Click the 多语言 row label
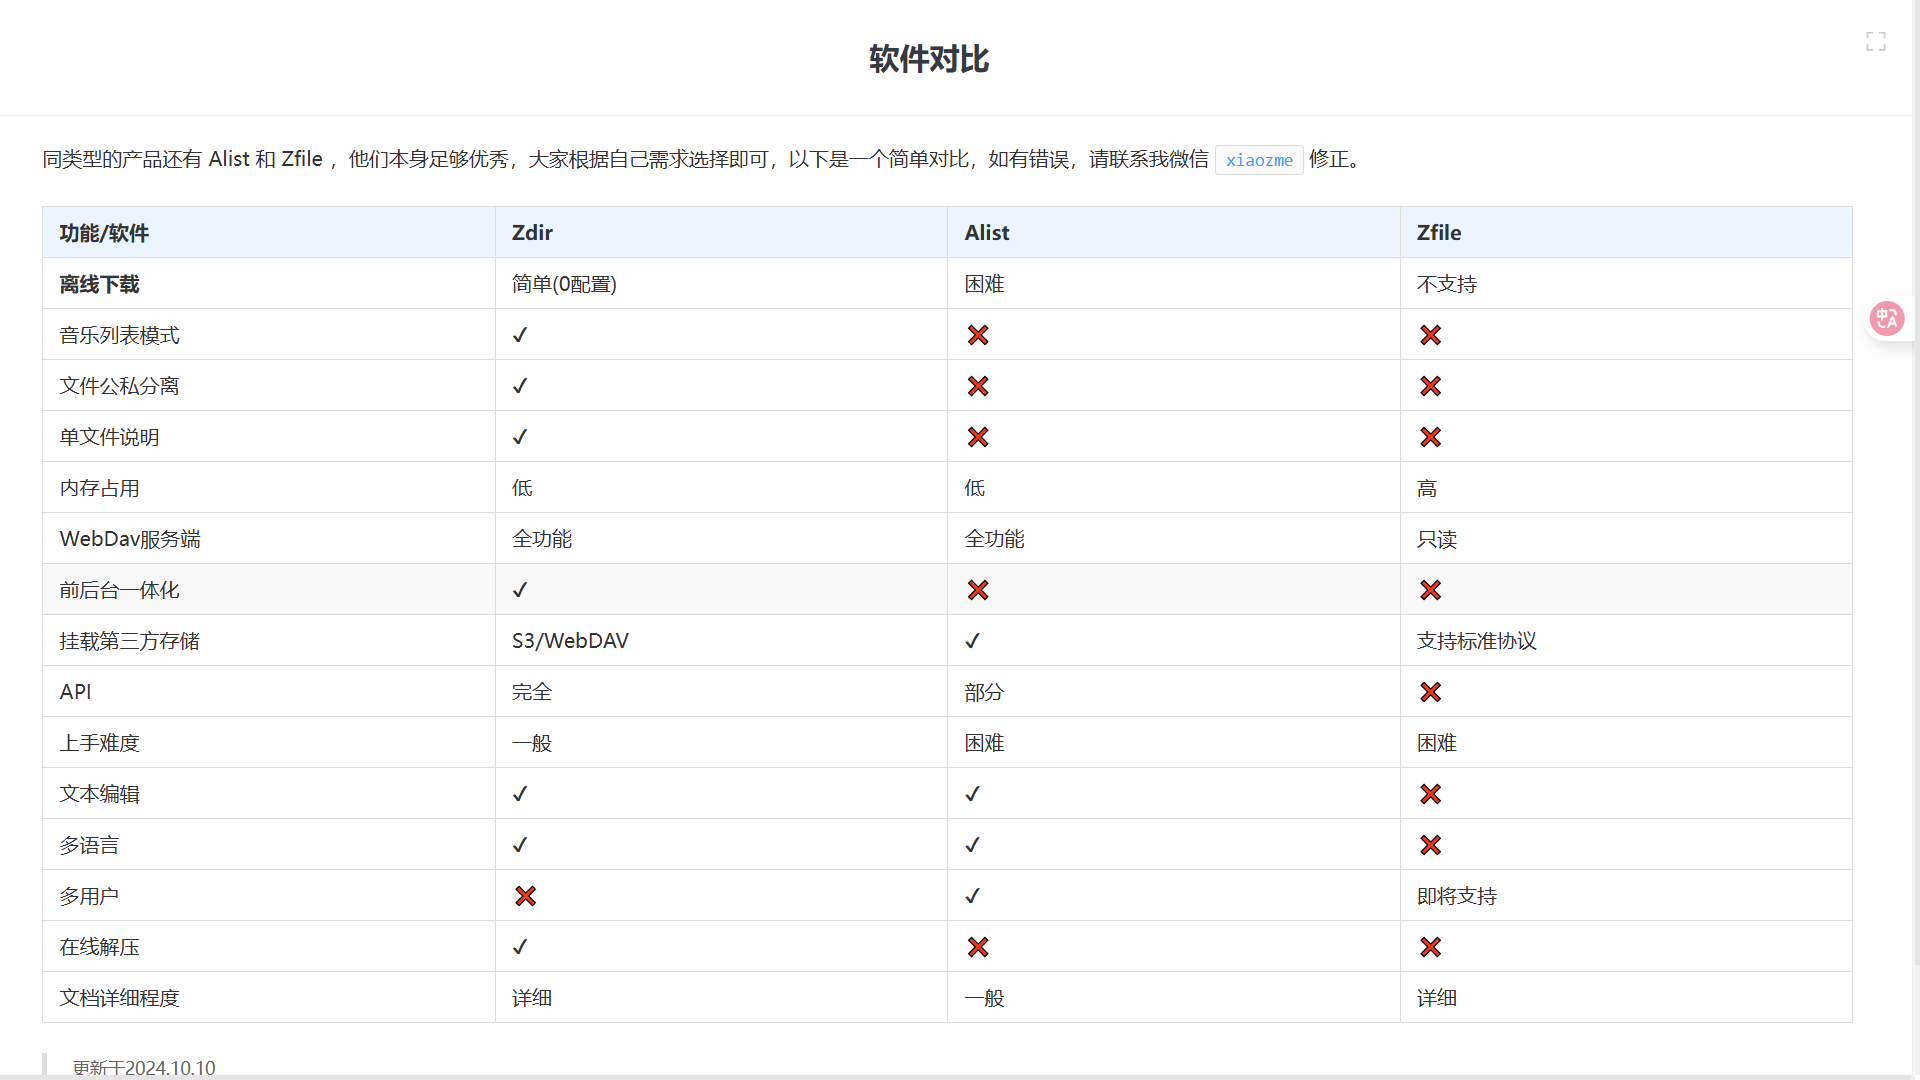The image size is (1920, 1080). 89,845
